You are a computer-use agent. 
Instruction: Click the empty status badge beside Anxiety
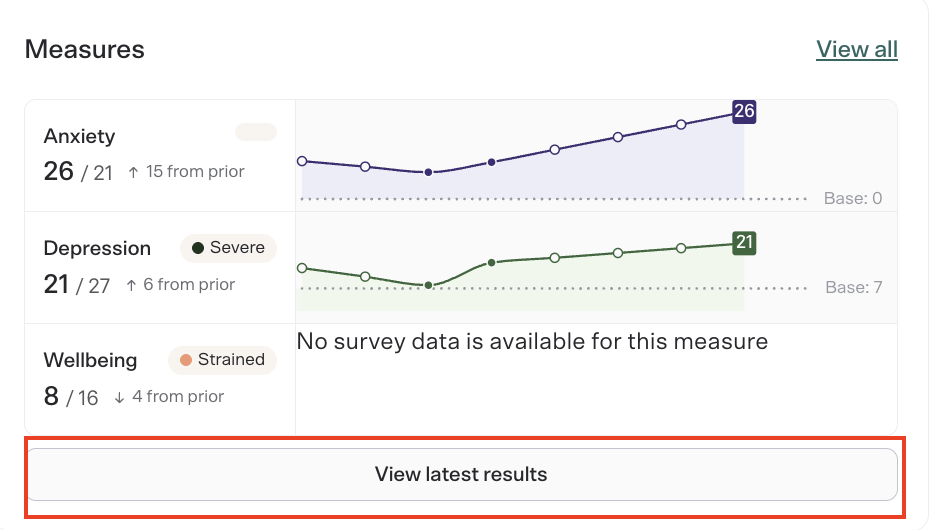256,132
